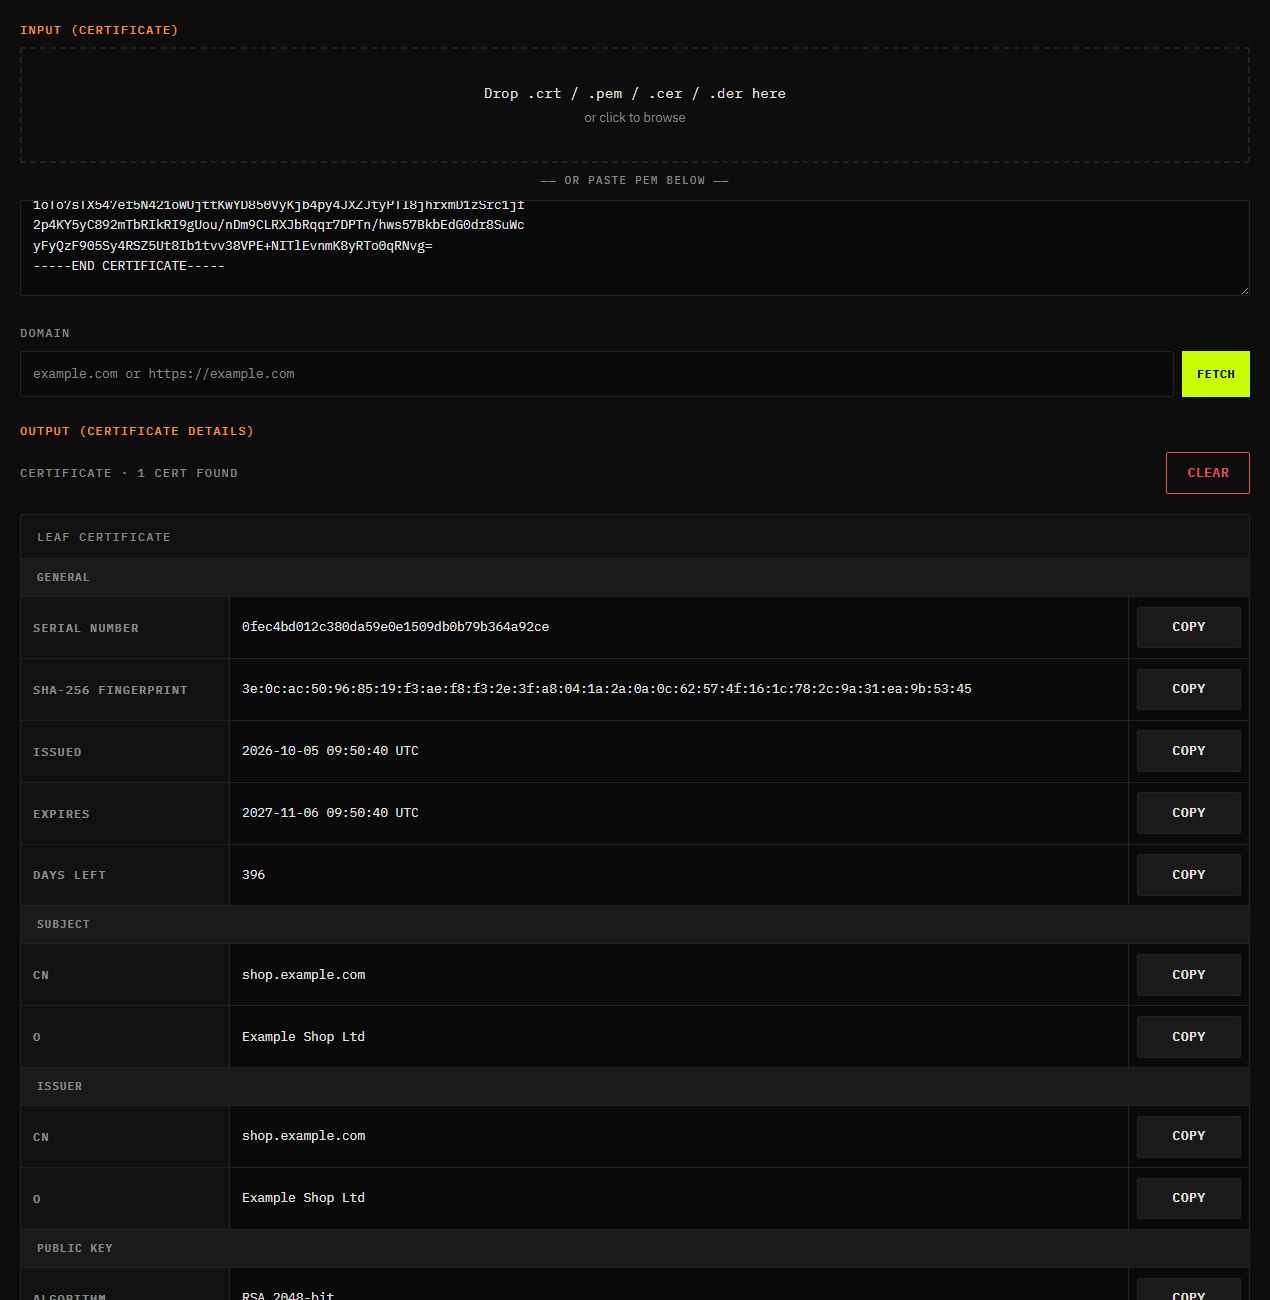Select Issuer organization Example Shop Ltd

tap(304, 1198)
